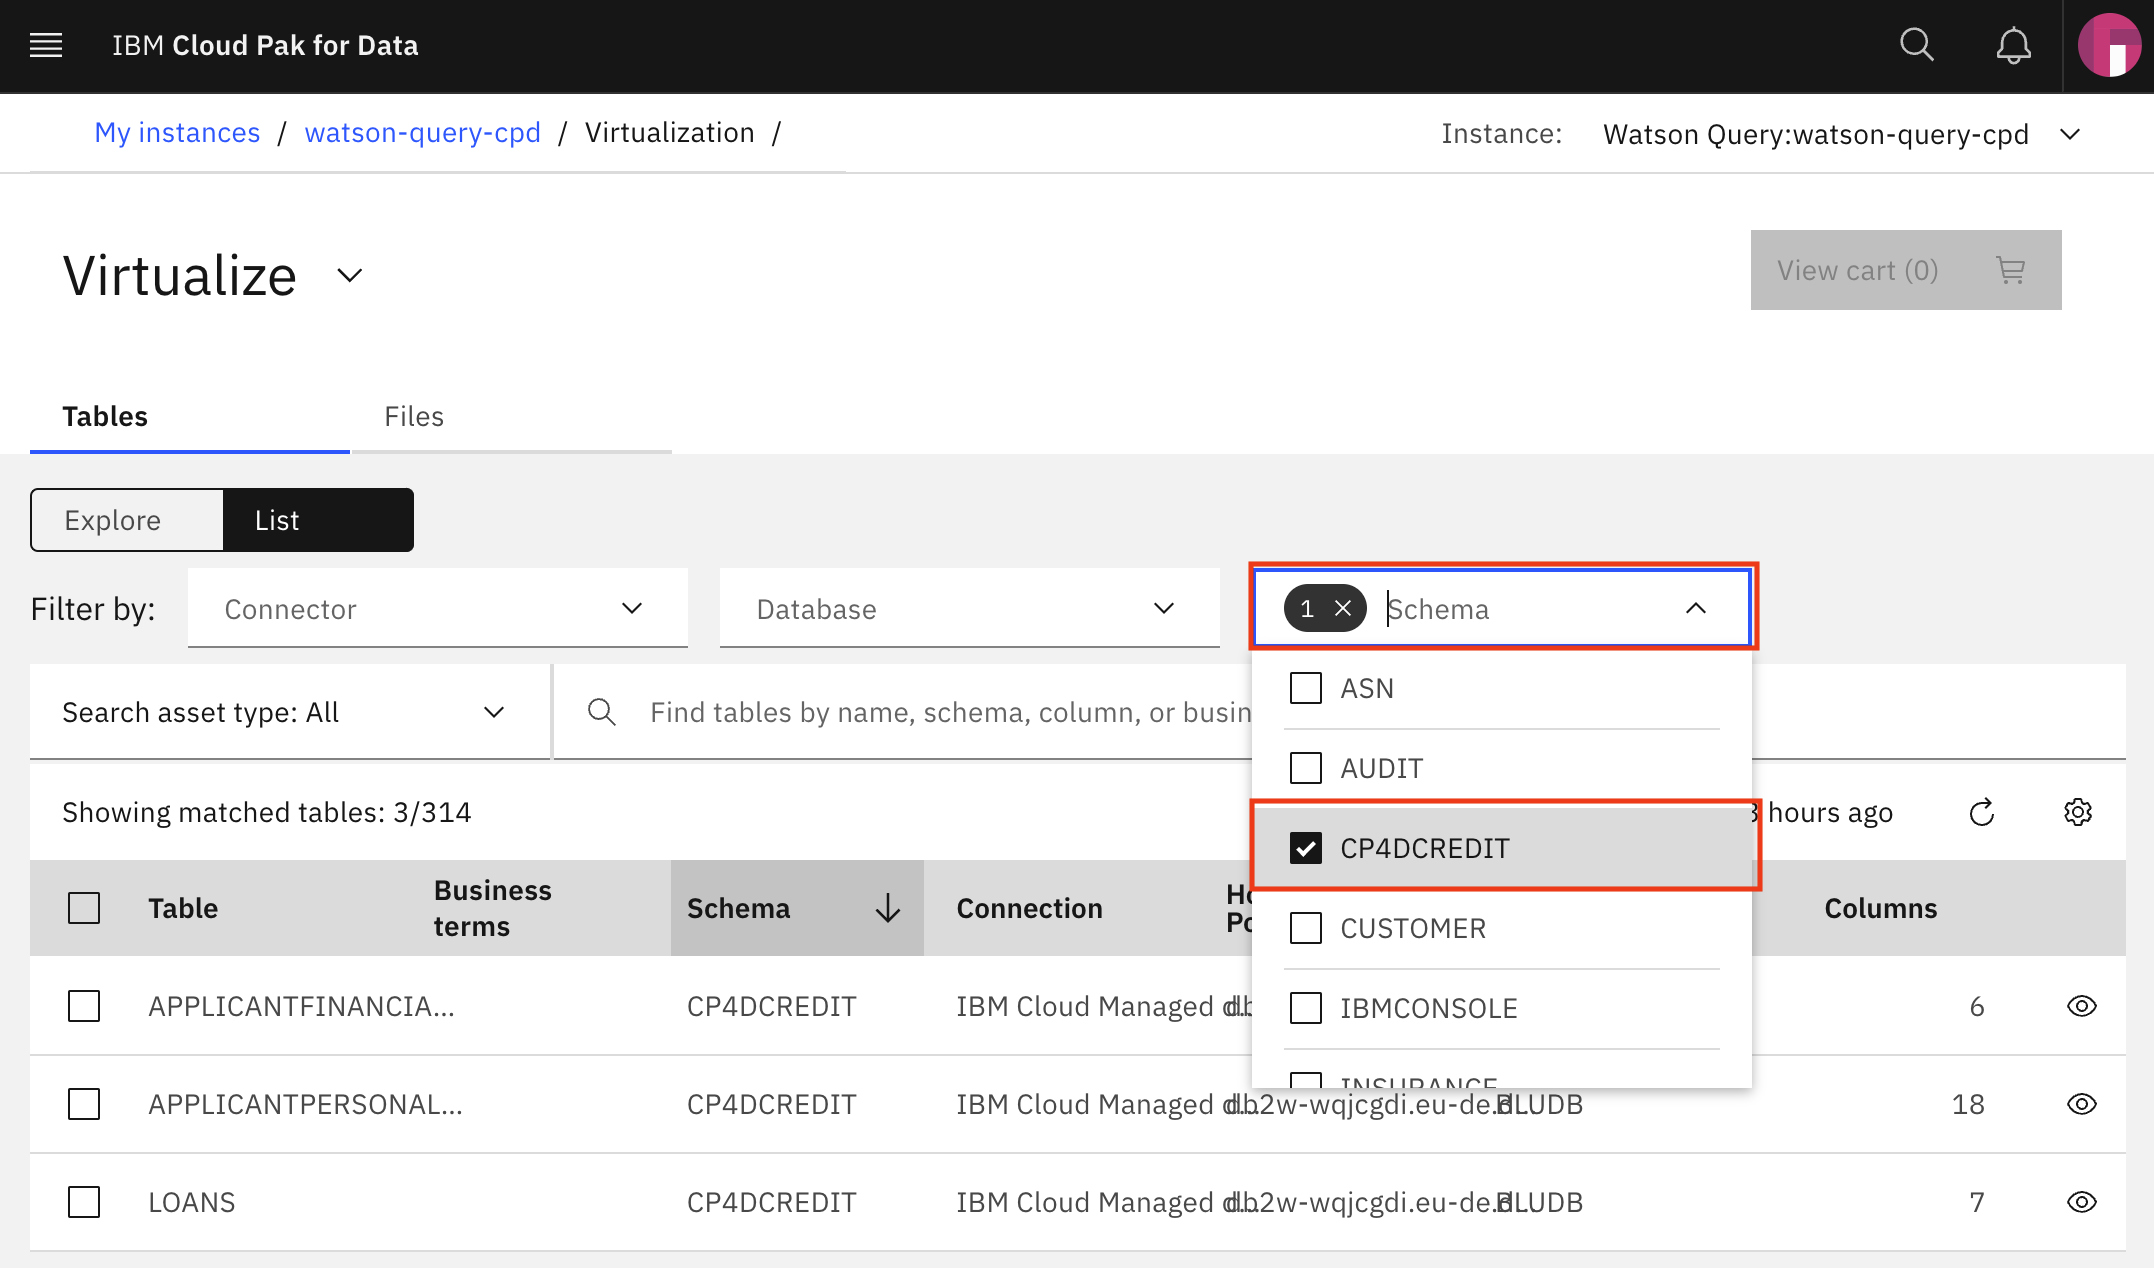
Task: Open watson-query-cpd breadcrumb link
Action: pos(422,133)
